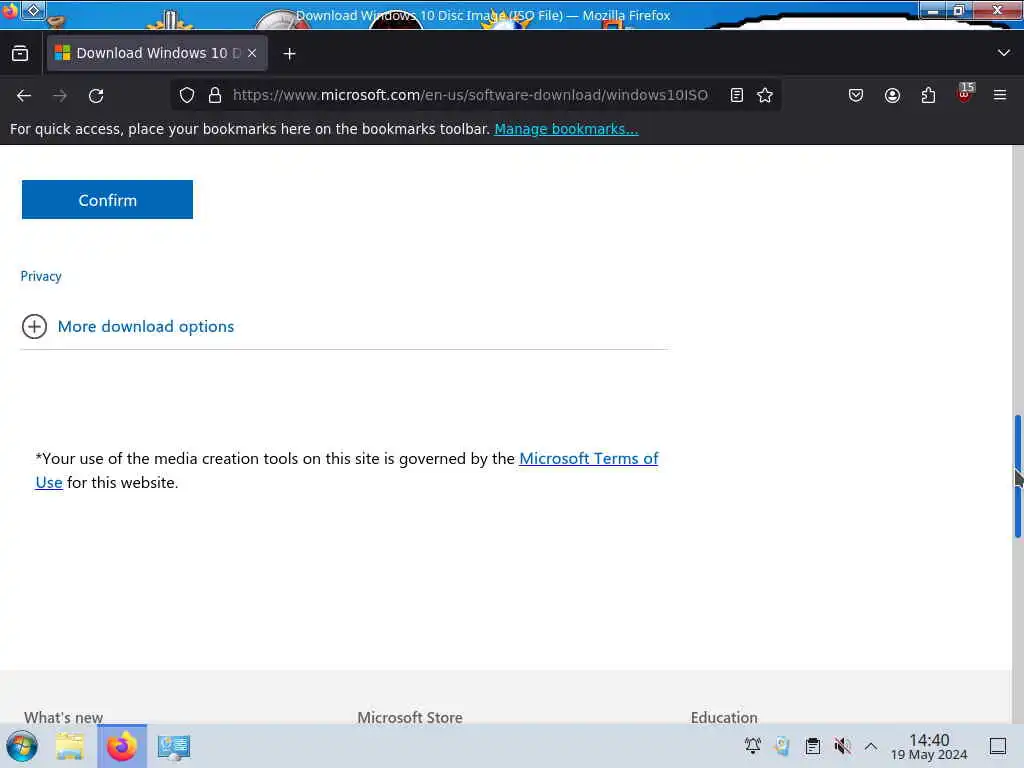Open Firefox hamburger application menu
1024x768 pixels.
click(1000, 95)
